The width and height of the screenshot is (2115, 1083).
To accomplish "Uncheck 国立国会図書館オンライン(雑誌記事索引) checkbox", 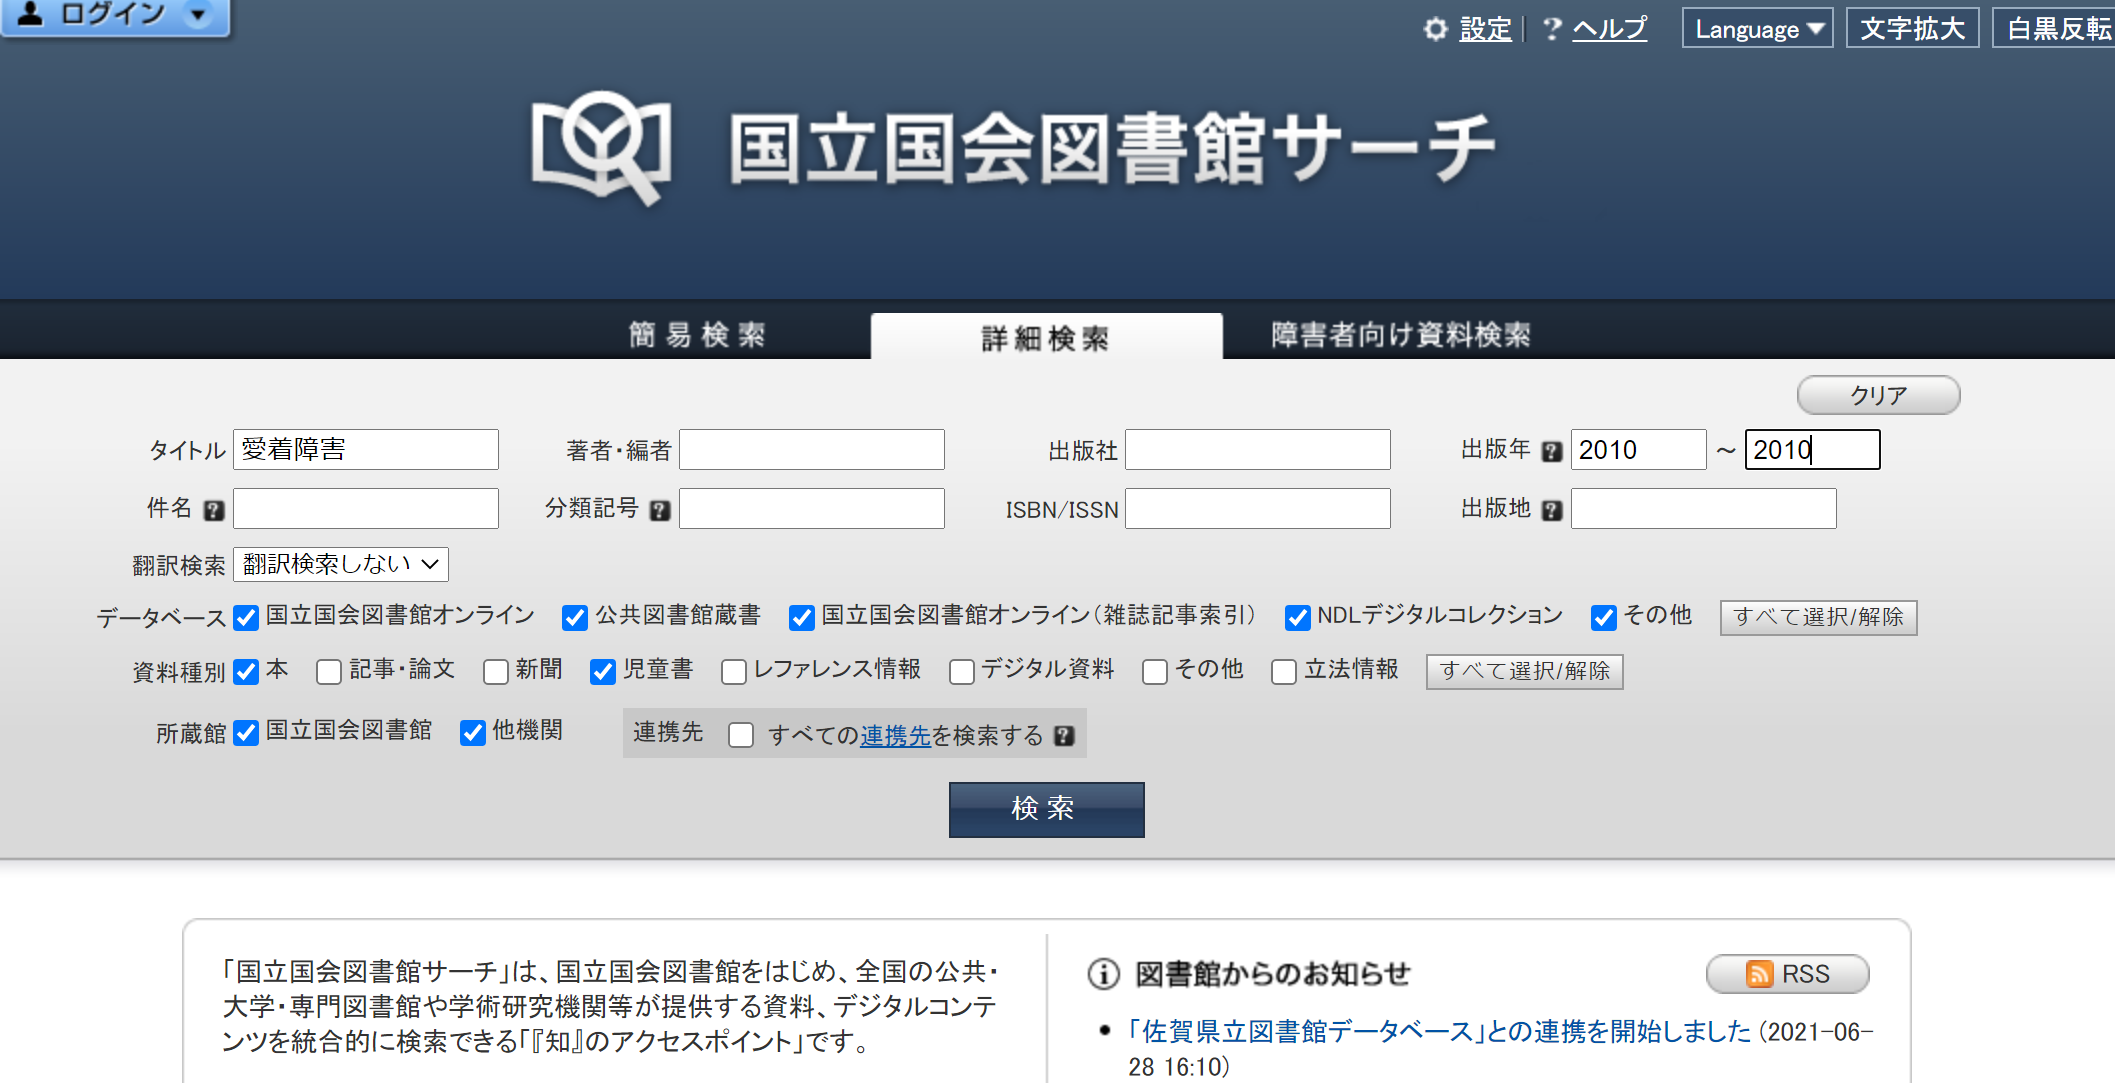I will (802, 618).
